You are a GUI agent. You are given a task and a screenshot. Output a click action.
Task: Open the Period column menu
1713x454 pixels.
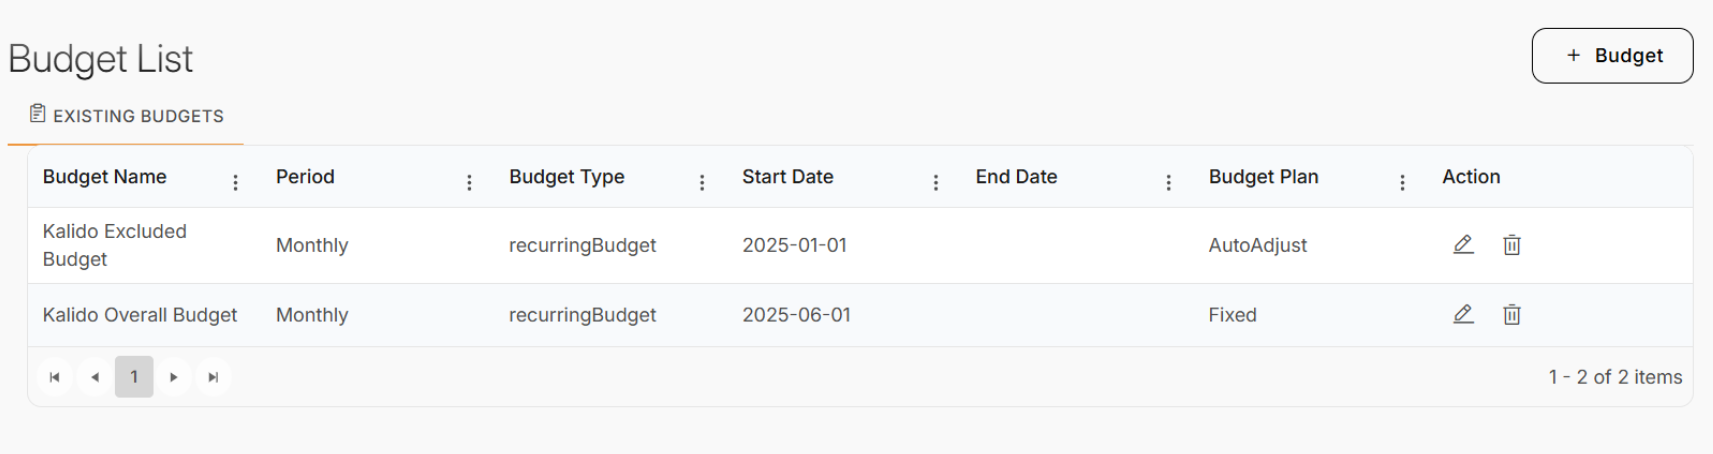click(x=469, y=182)
